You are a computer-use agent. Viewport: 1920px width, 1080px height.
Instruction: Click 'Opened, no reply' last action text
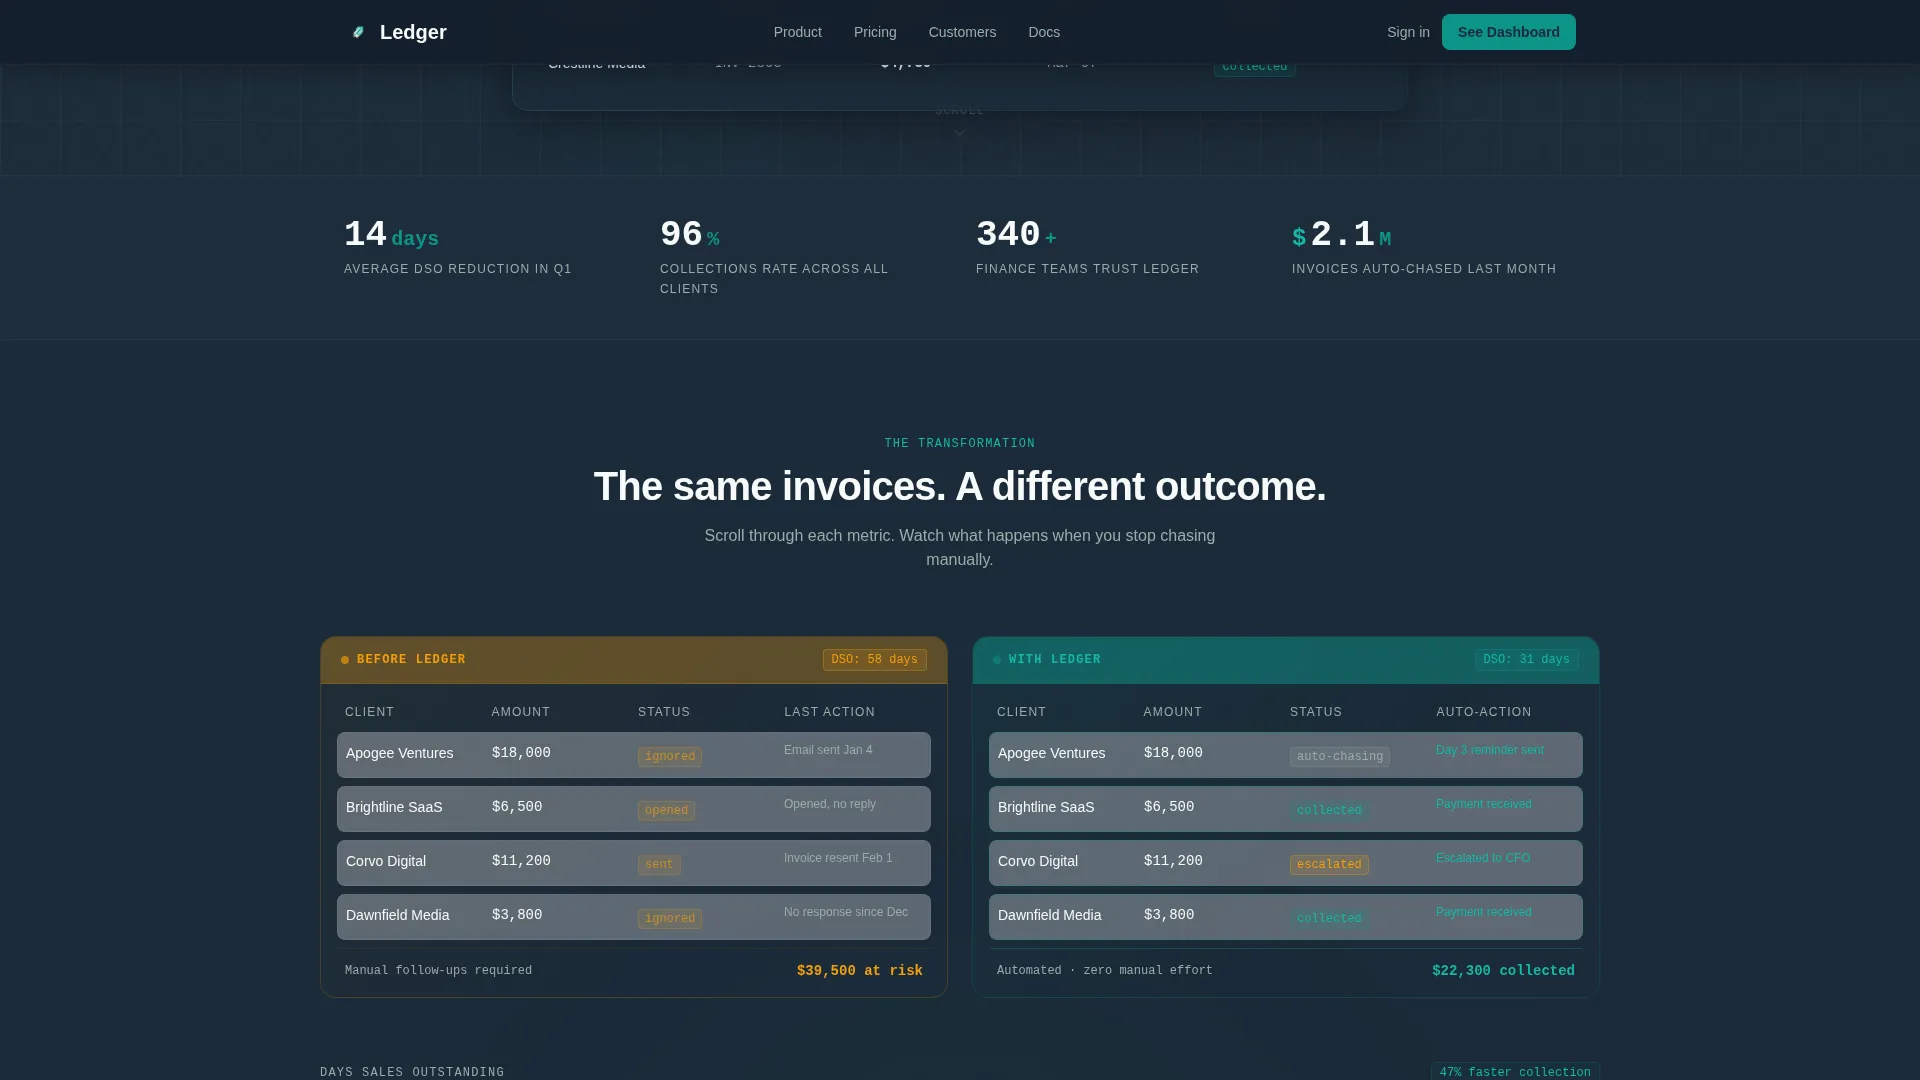[x=830, y=804]
